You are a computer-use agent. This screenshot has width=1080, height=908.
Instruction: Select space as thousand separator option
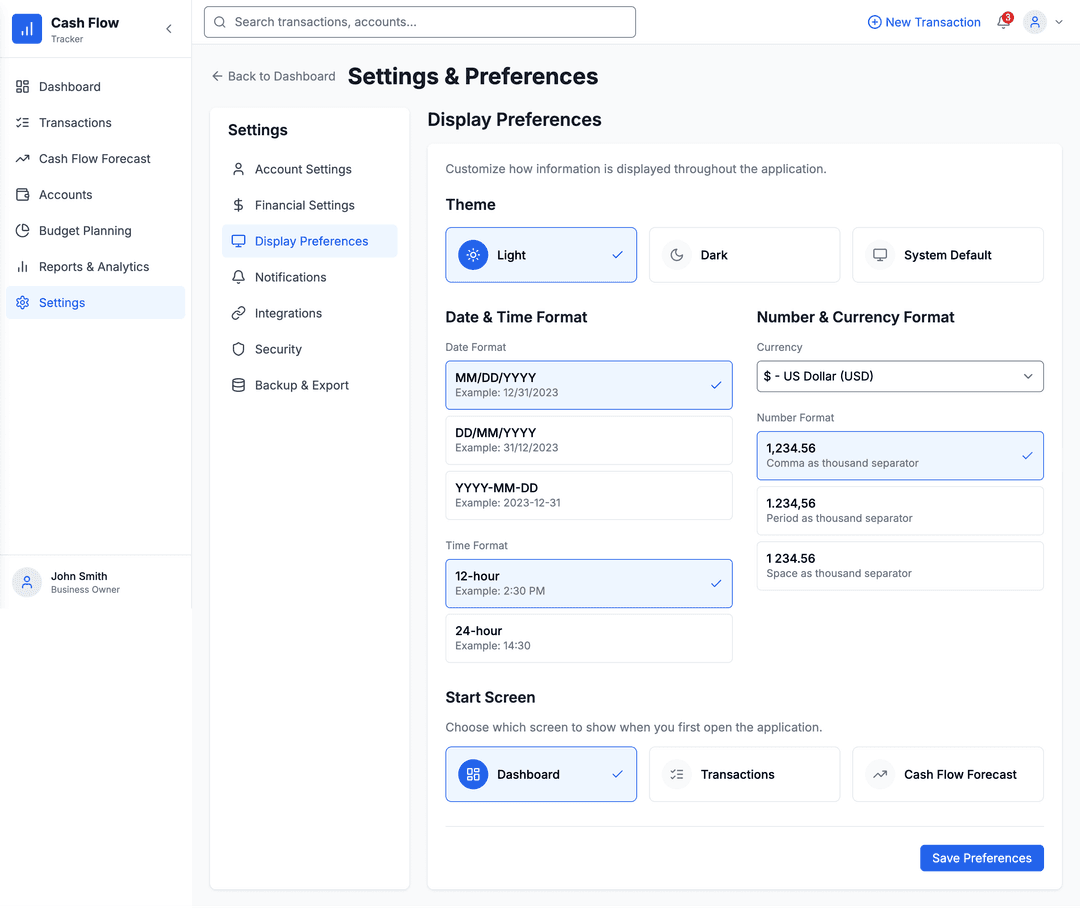pos(899,566)
